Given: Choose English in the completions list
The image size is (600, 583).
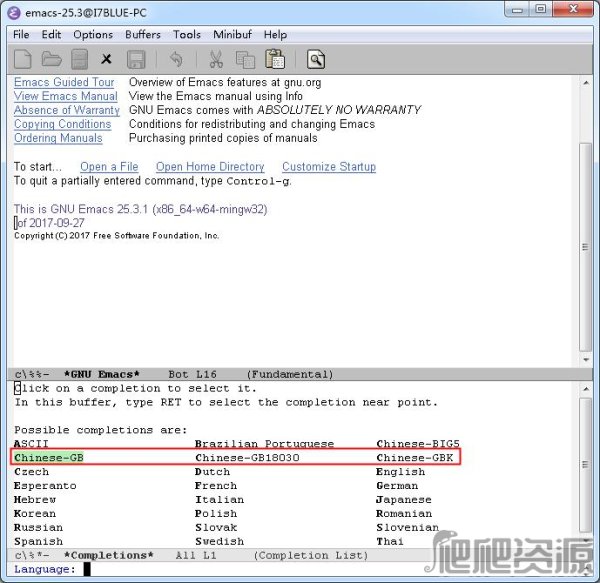Looking at the screenshot, I should click(400, 472).
